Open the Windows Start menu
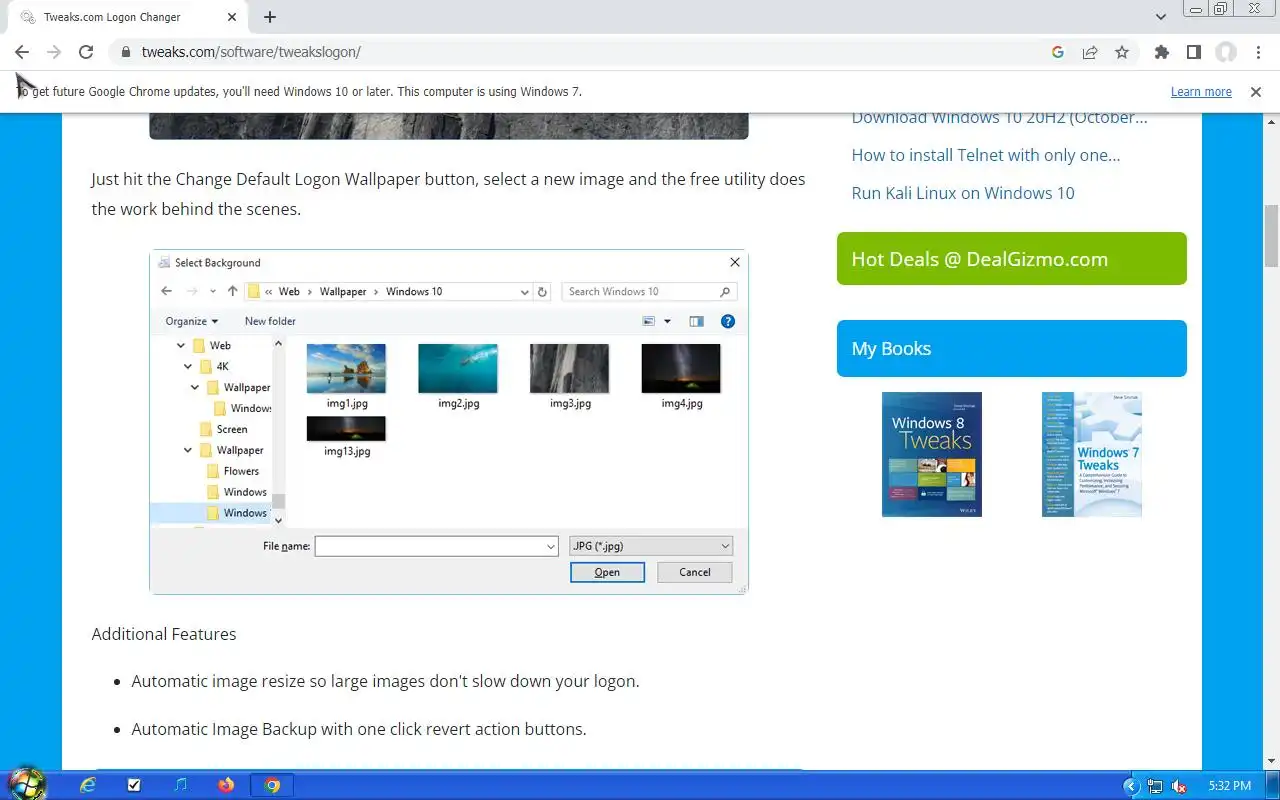 pyautogui.click(x=26, y=784)
